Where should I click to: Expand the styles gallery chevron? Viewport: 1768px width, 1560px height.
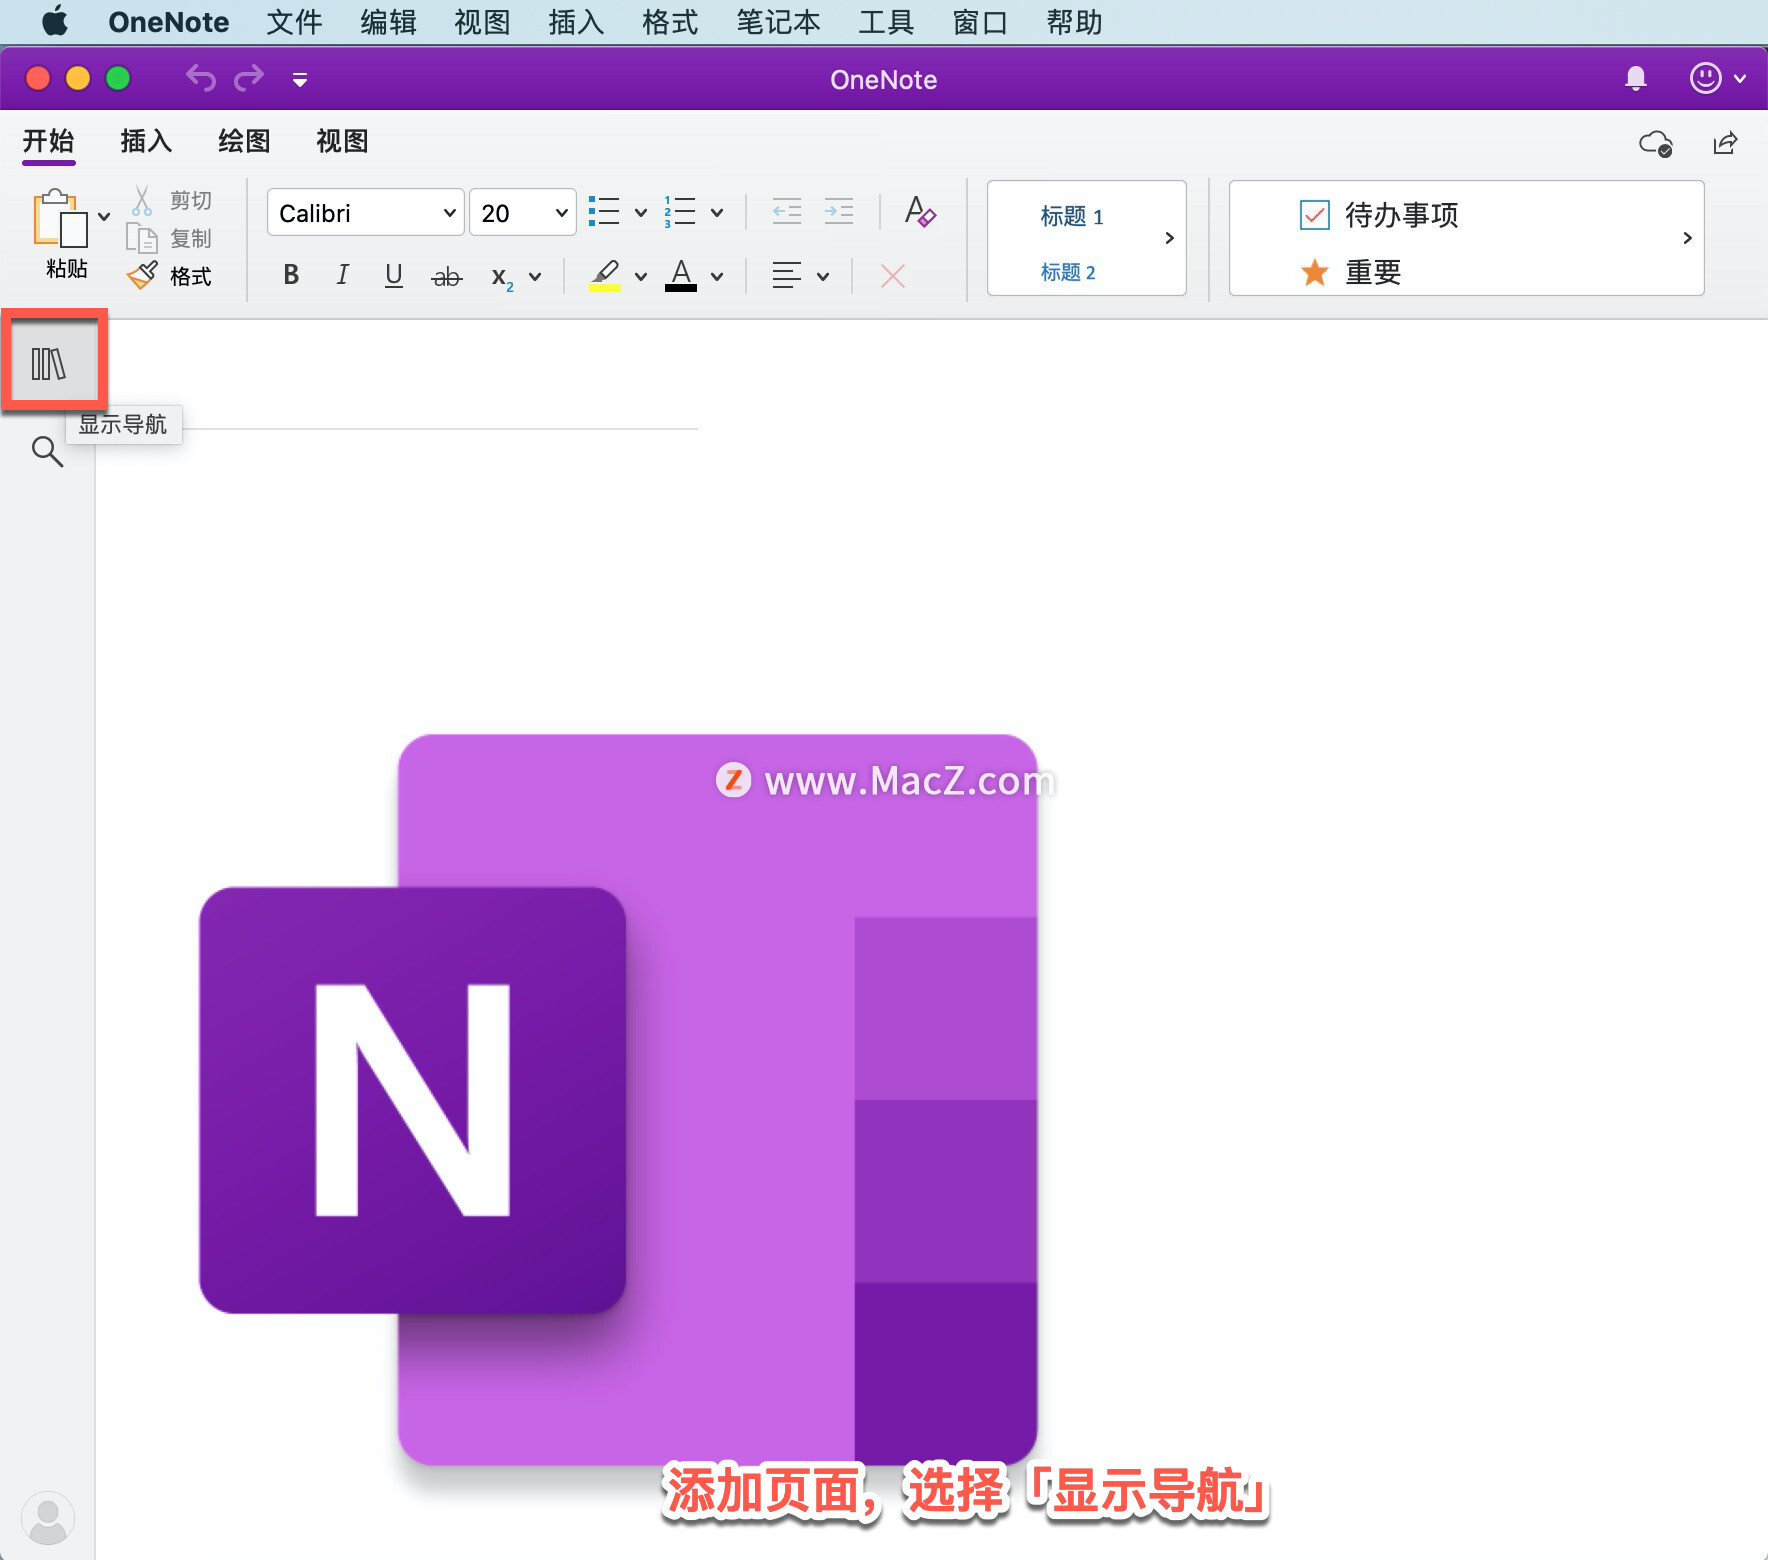point(1169,238)
